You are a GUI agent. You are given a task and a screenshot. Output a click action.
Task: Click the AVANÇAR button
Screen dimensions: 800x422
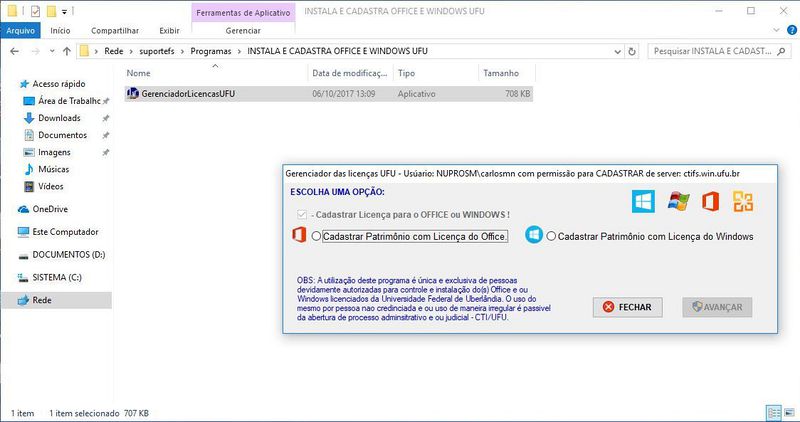click(x=717, y=307)
